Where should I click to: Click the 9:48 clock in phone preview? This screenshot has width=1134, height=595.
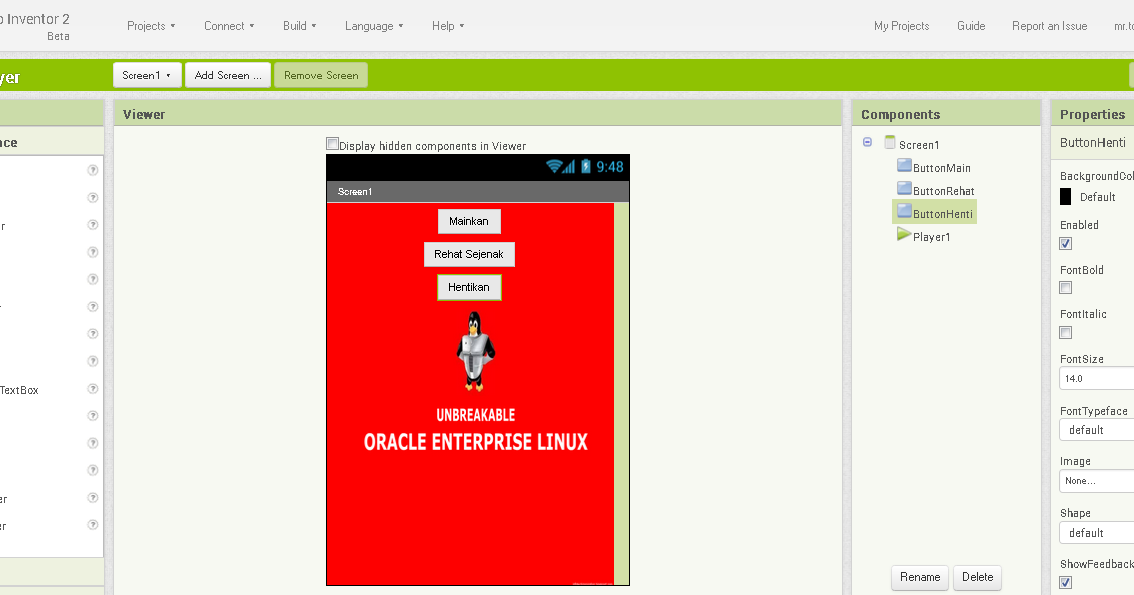(610, 167)
